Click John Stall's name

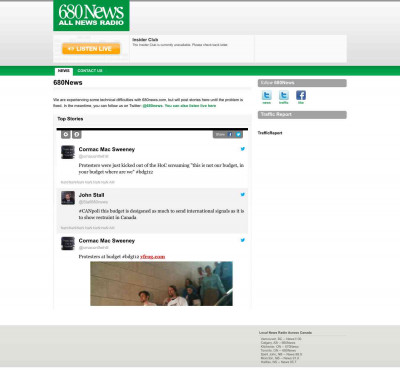(x=91, y=195)
